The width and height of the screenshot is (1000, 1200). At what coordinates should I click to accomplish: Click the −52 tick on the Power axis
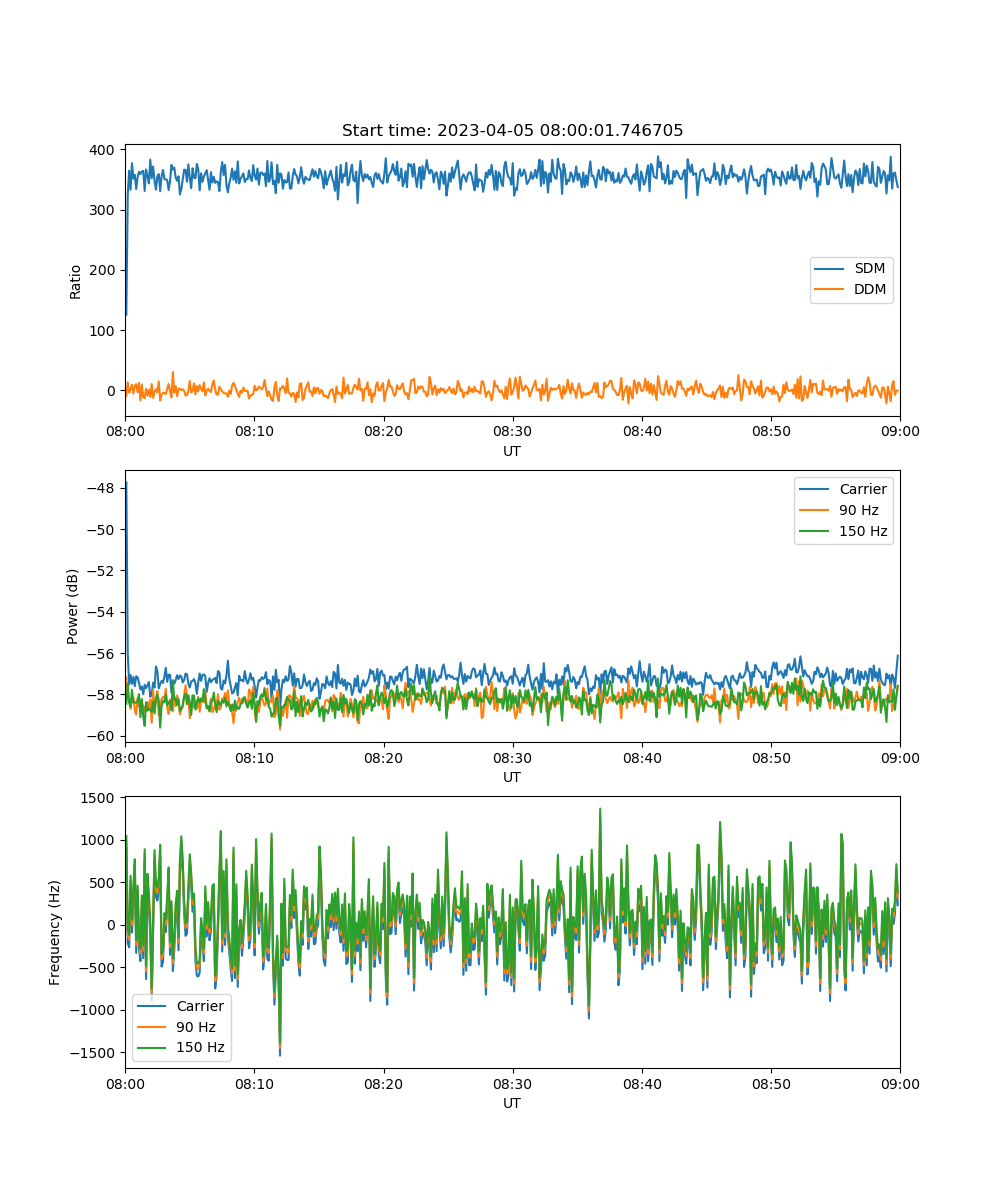[101, 570]
